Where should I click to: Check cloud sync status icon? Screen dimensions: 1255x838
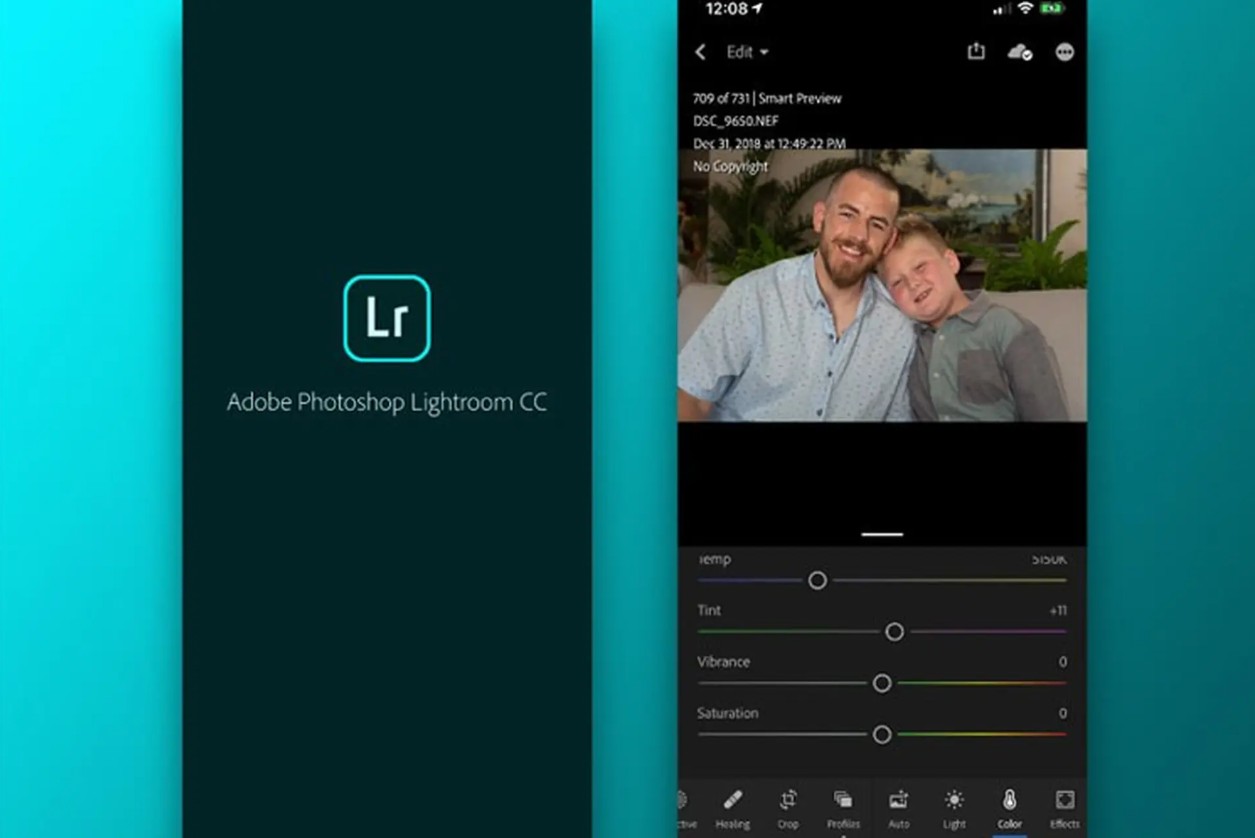click(1020, 52)
